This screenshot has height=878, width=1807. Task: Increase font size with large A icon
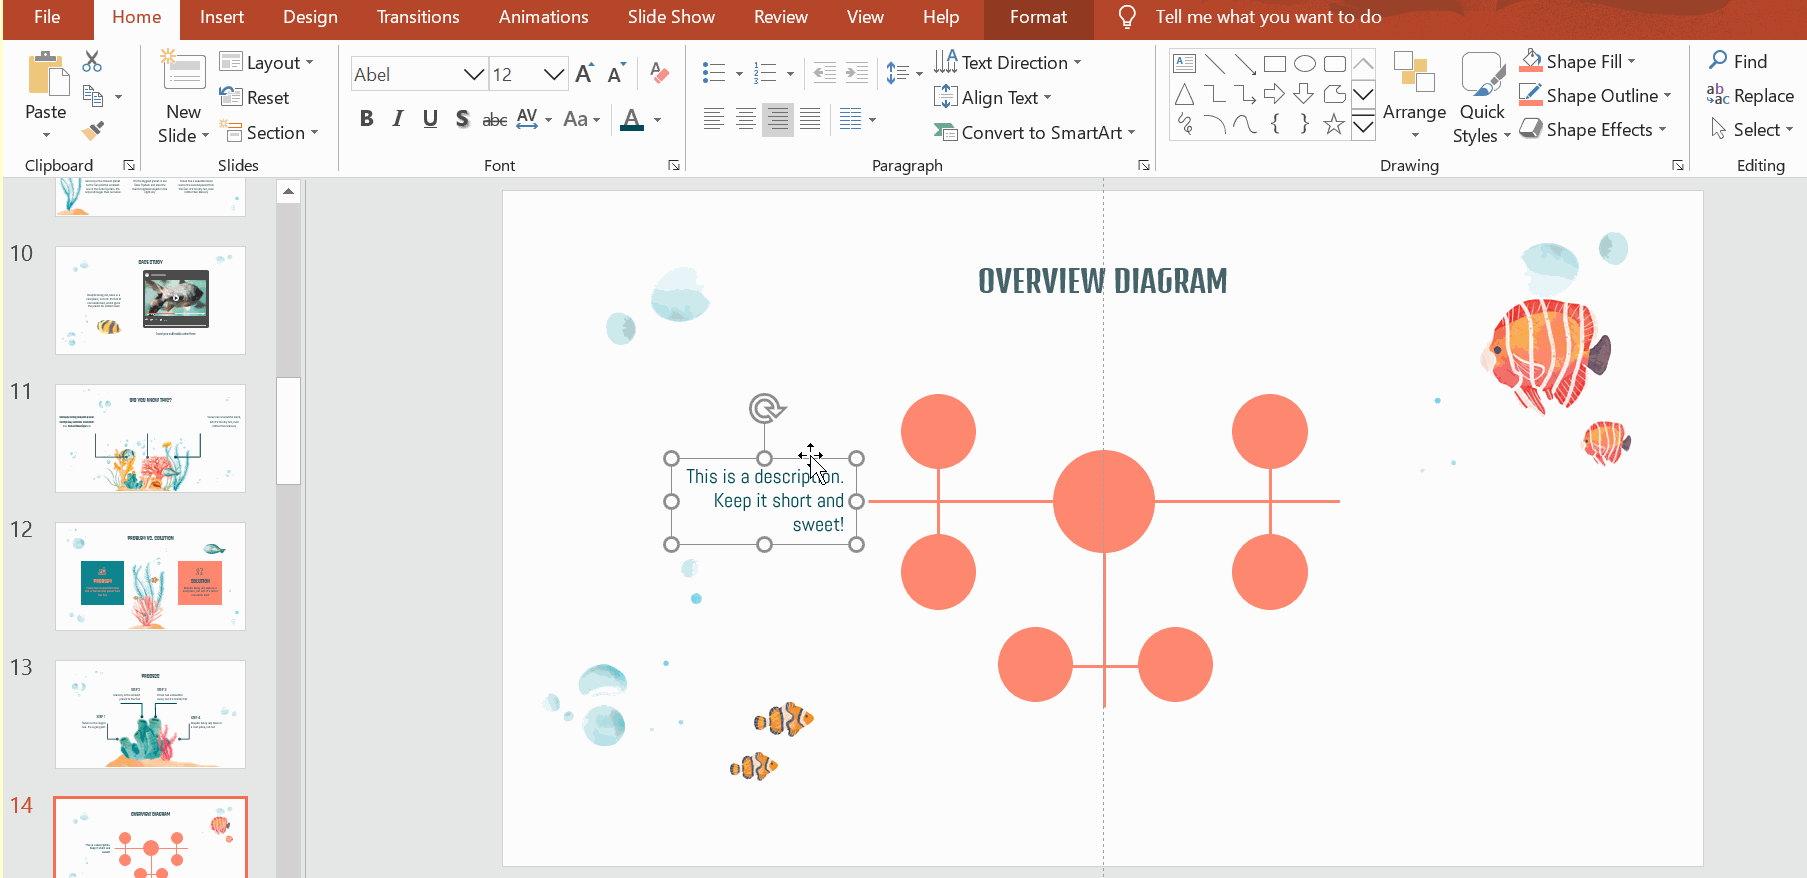point(585,73)
